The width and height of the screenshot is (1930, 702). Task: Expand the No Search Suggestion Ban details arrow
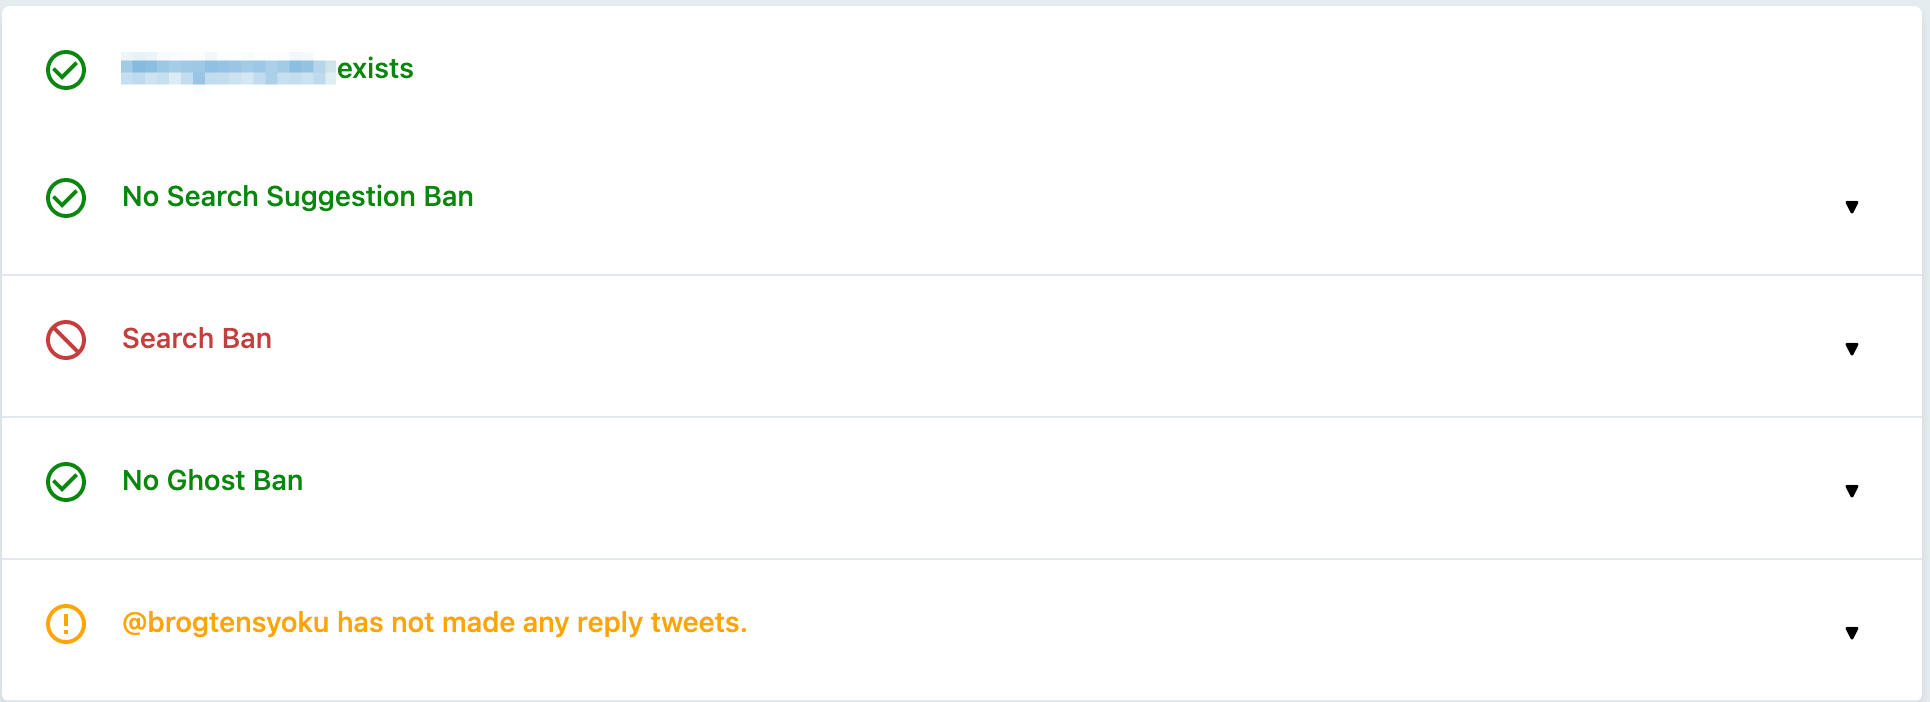(1852, 207)
